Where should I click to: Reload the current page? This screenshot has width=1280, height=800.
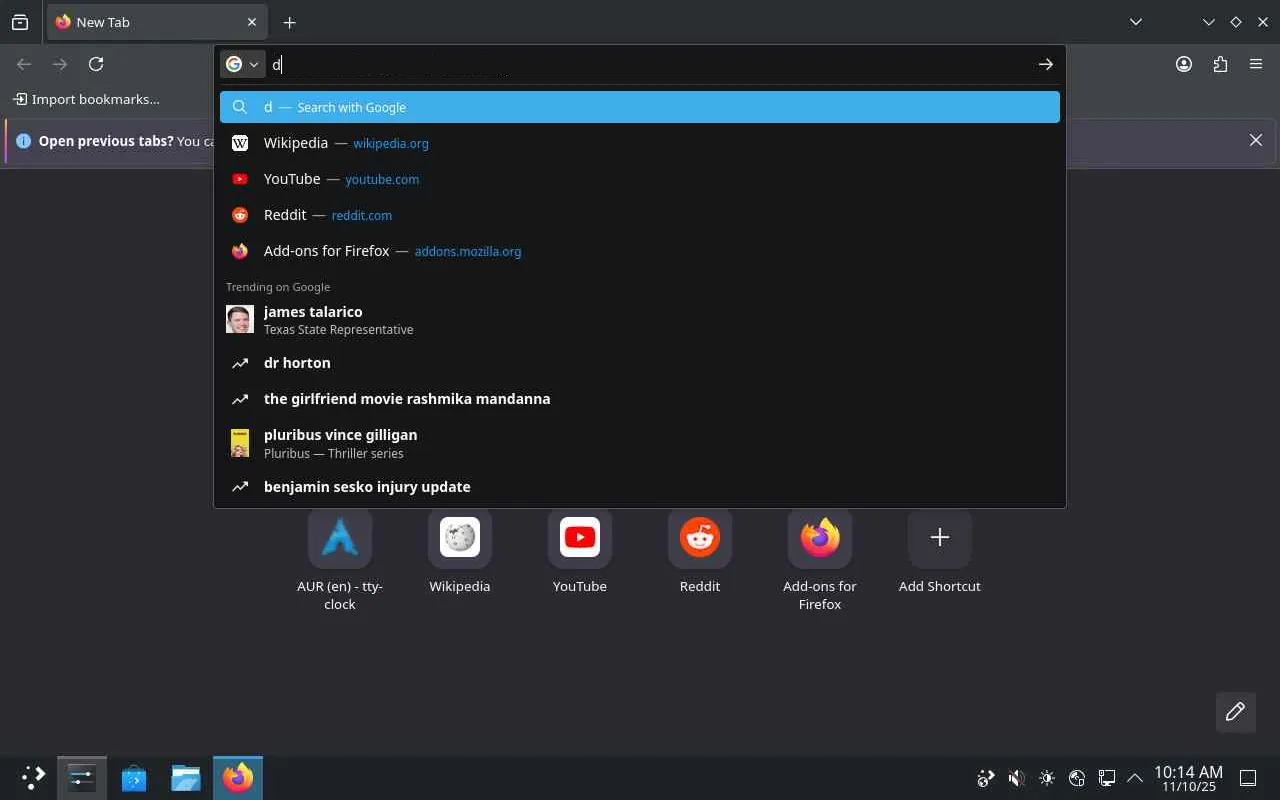click(x=96, y=64)
